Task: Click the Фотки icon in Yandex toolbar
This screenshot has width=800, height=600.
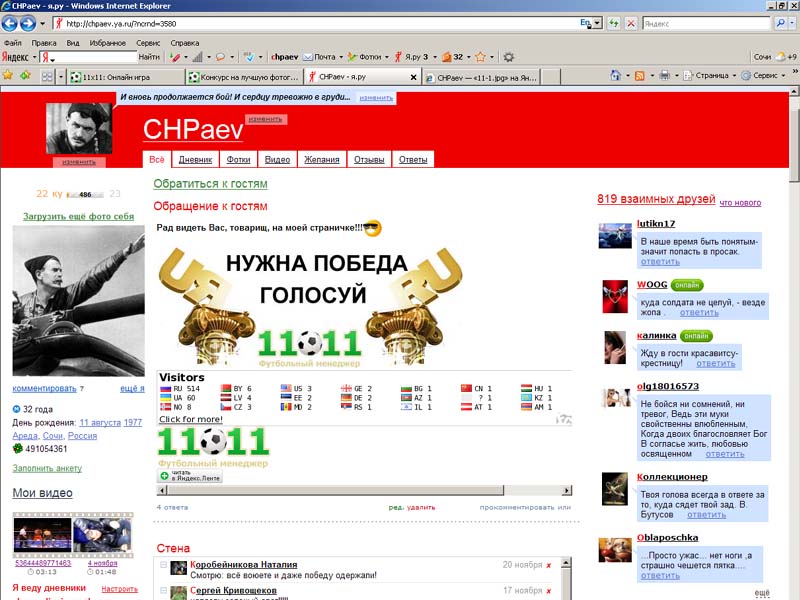Action: click(368, 57)
